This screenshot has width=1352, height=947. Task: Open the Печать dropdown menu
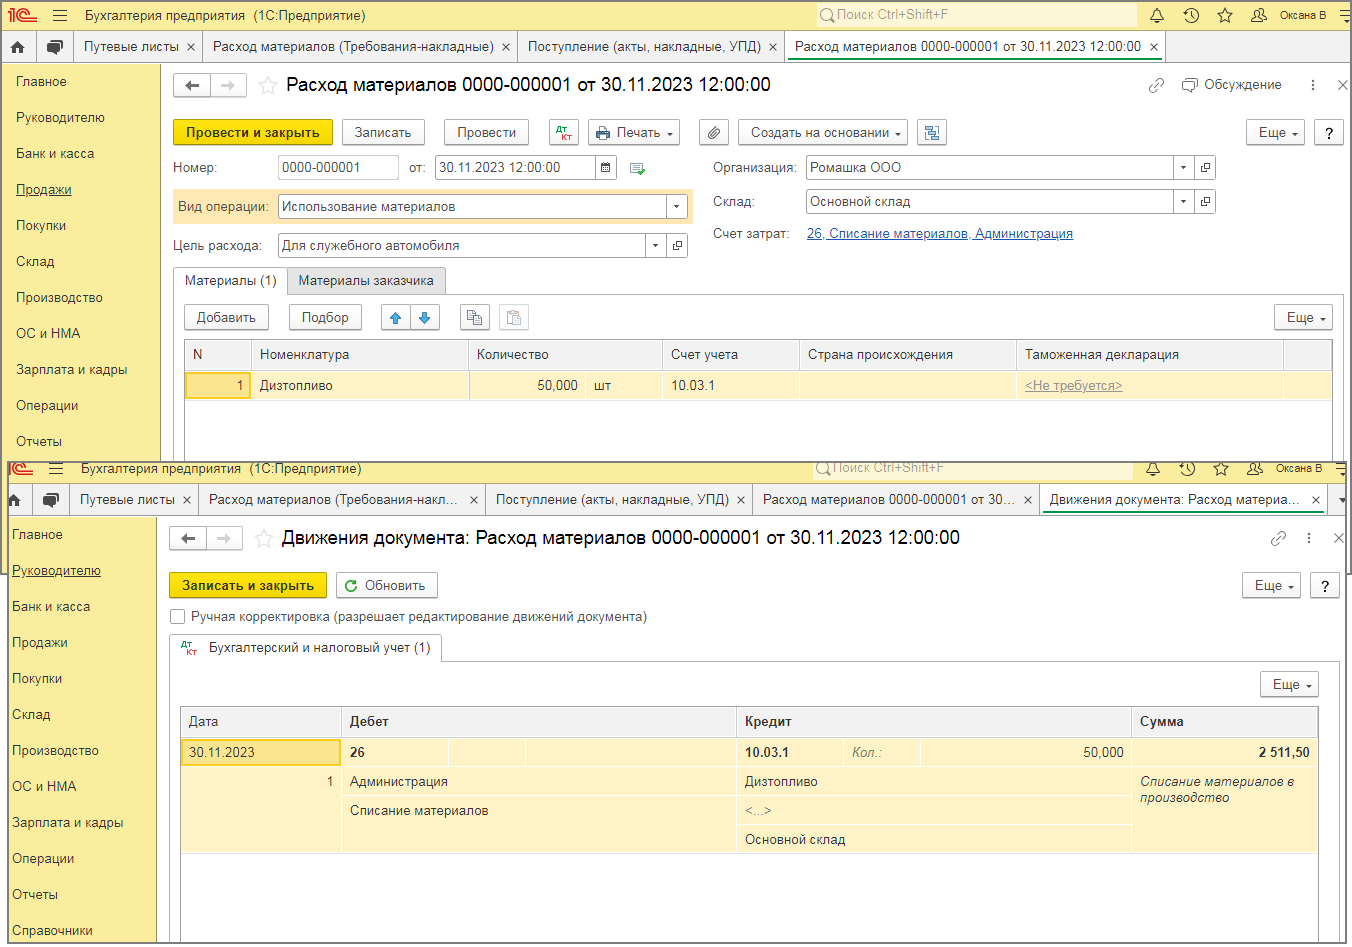tap(634, 133)
